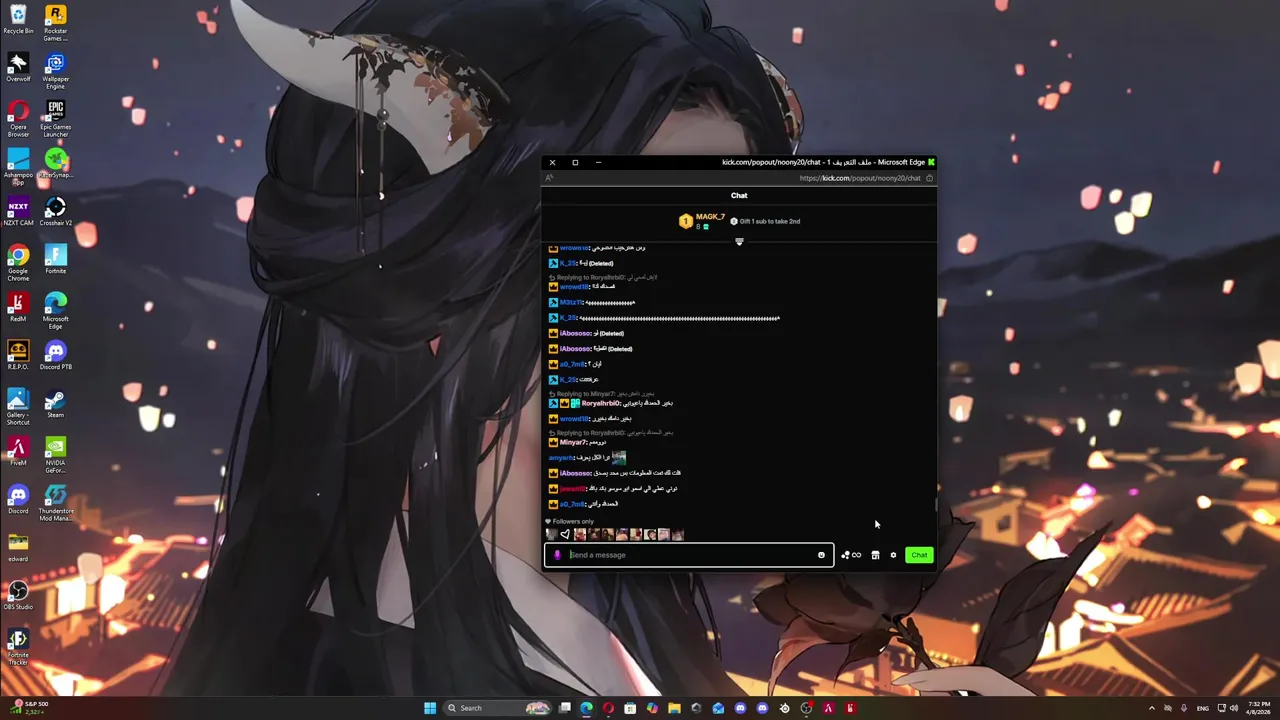Select the Google Chrome desktop icon

(18, 263)
